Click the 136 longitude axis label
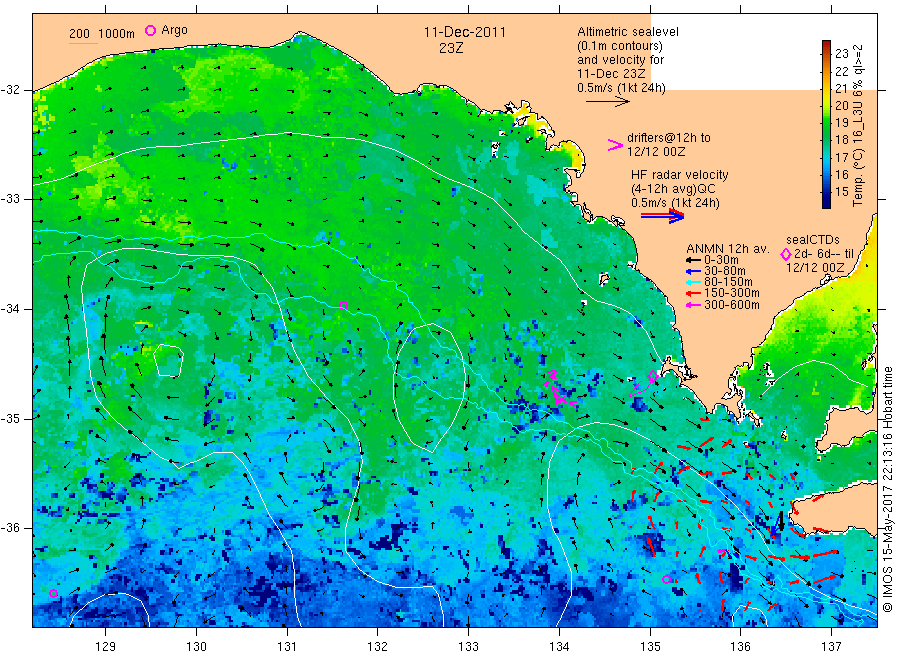The width and height of the screenshot is (900, 660). (740, 647)
